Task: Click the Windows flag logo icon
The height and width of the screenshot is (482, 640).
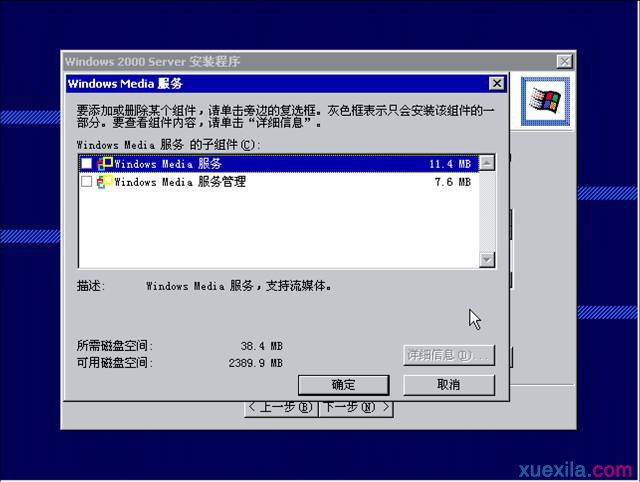Action: pyautogui.click(x=545, y=101)
